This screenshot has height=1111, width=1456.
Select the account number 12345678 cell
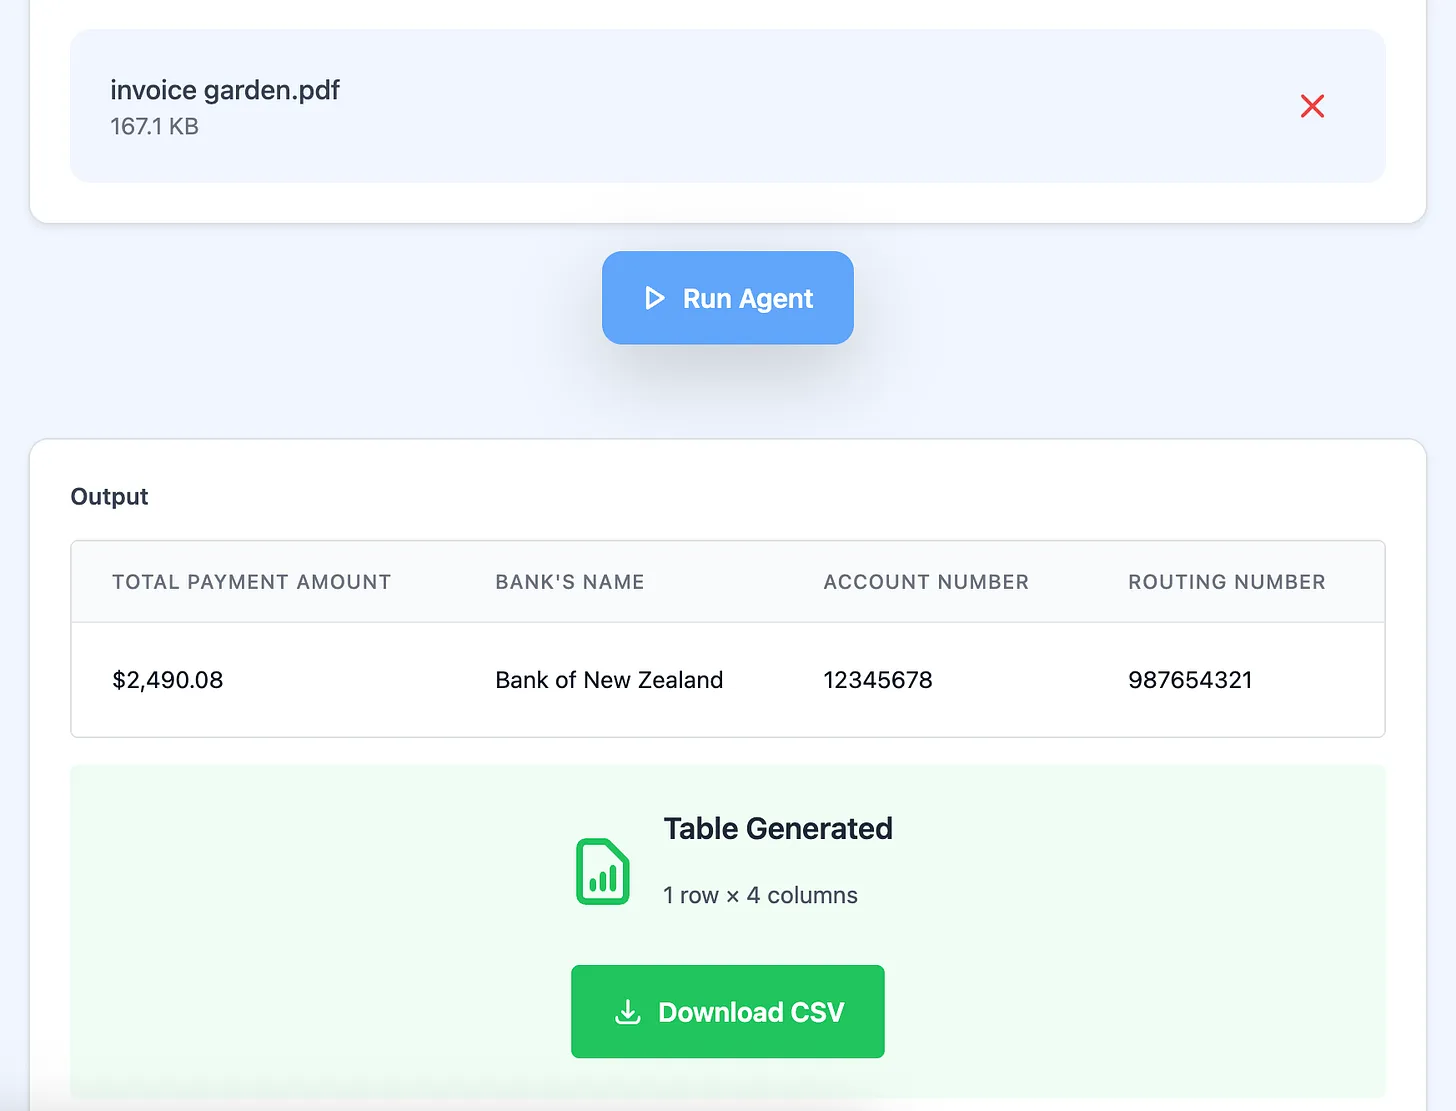tap(877, 680)
